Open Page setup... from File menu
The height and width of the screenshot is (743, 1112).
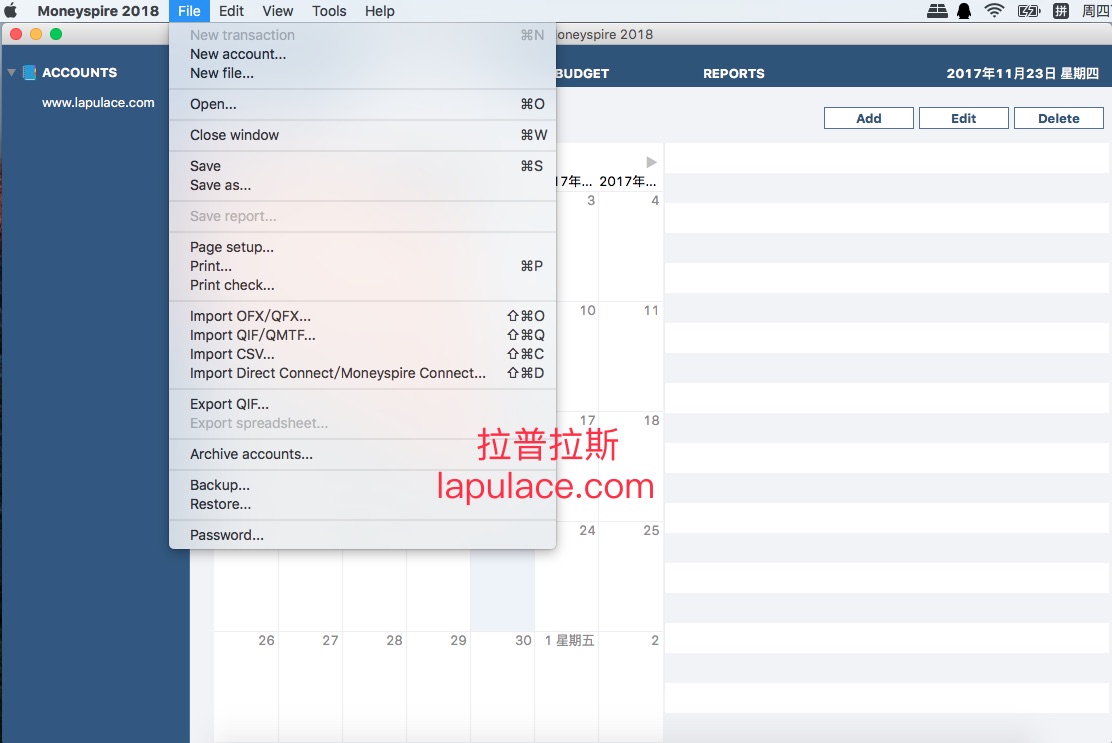tap(362, 247)
